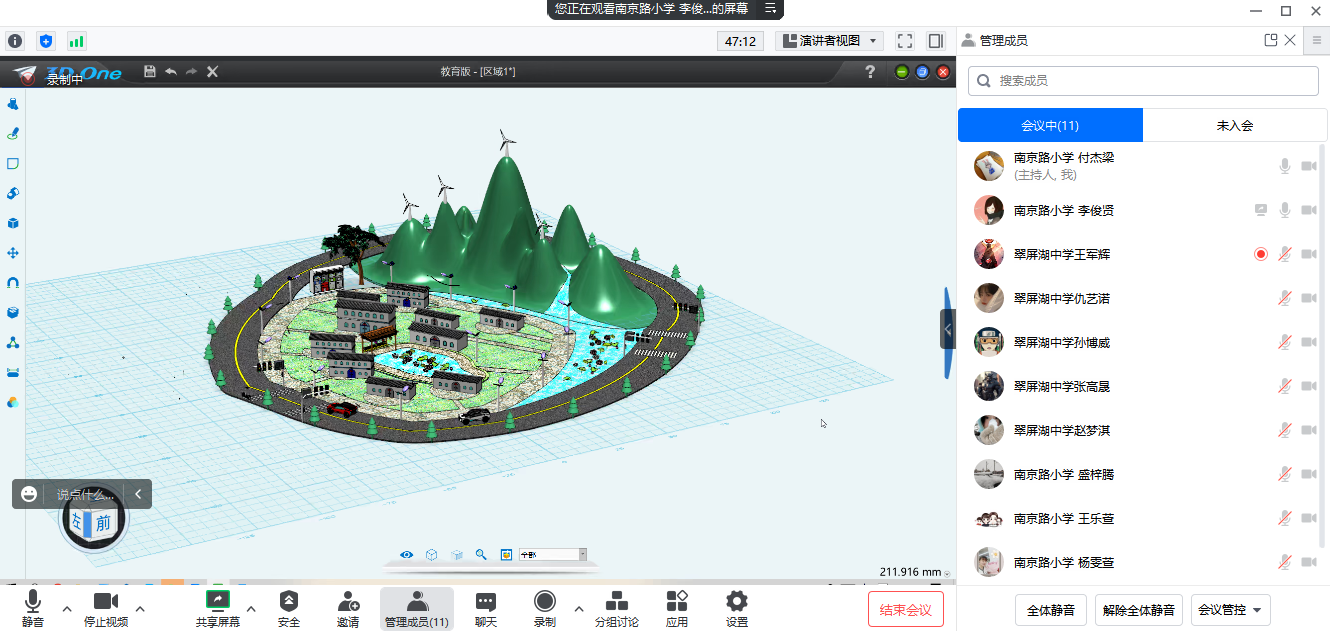Click the save icon in 3D One
This screenshot has height=631, width=1330.
click(x=150, y=71)
